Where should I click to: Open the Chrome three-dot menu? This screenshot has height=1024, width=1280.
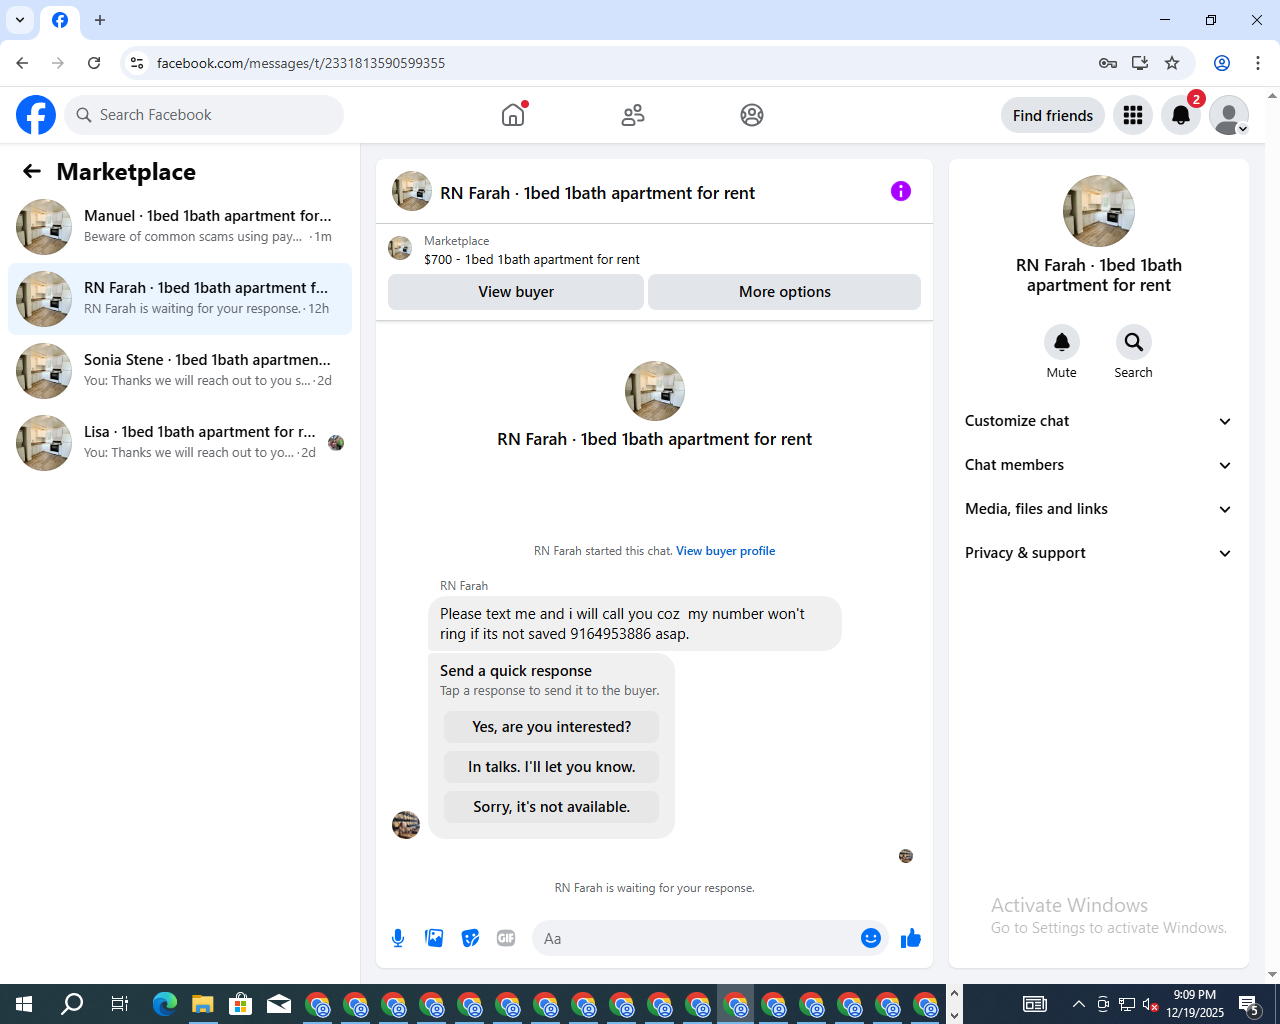[1258, 63]
